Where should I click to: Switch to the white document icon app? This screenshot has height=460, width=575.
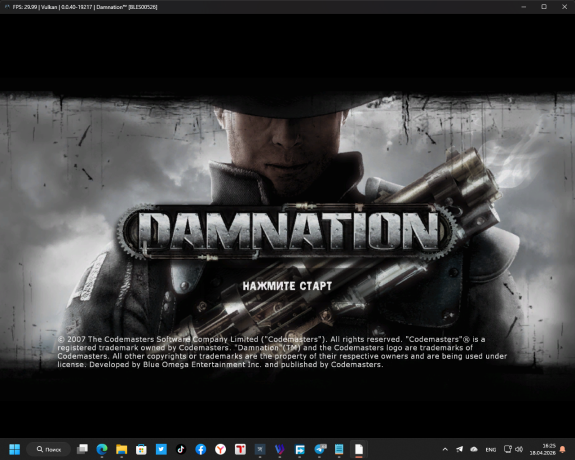[x=359, y=449]
